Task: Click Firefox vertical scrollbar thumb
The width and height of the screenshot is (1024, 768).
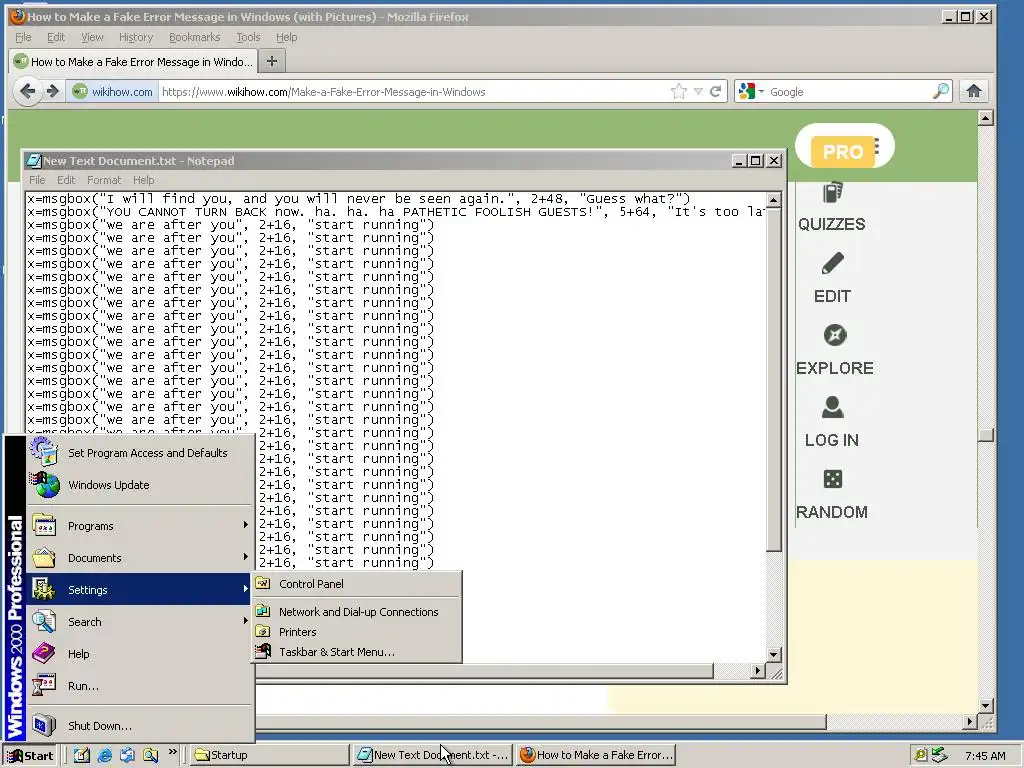Action: click(986, 435)
